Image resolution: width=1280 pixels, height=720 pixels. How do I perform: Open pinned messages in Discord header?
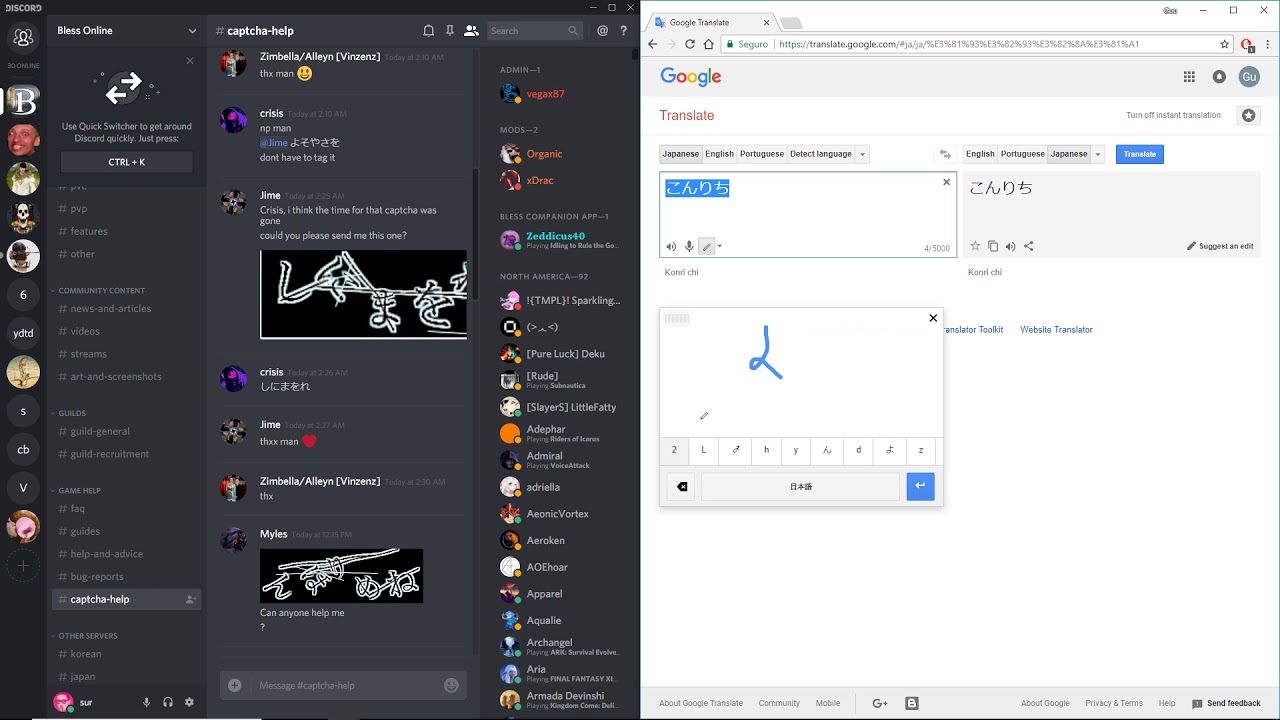(x=450, y=31)
